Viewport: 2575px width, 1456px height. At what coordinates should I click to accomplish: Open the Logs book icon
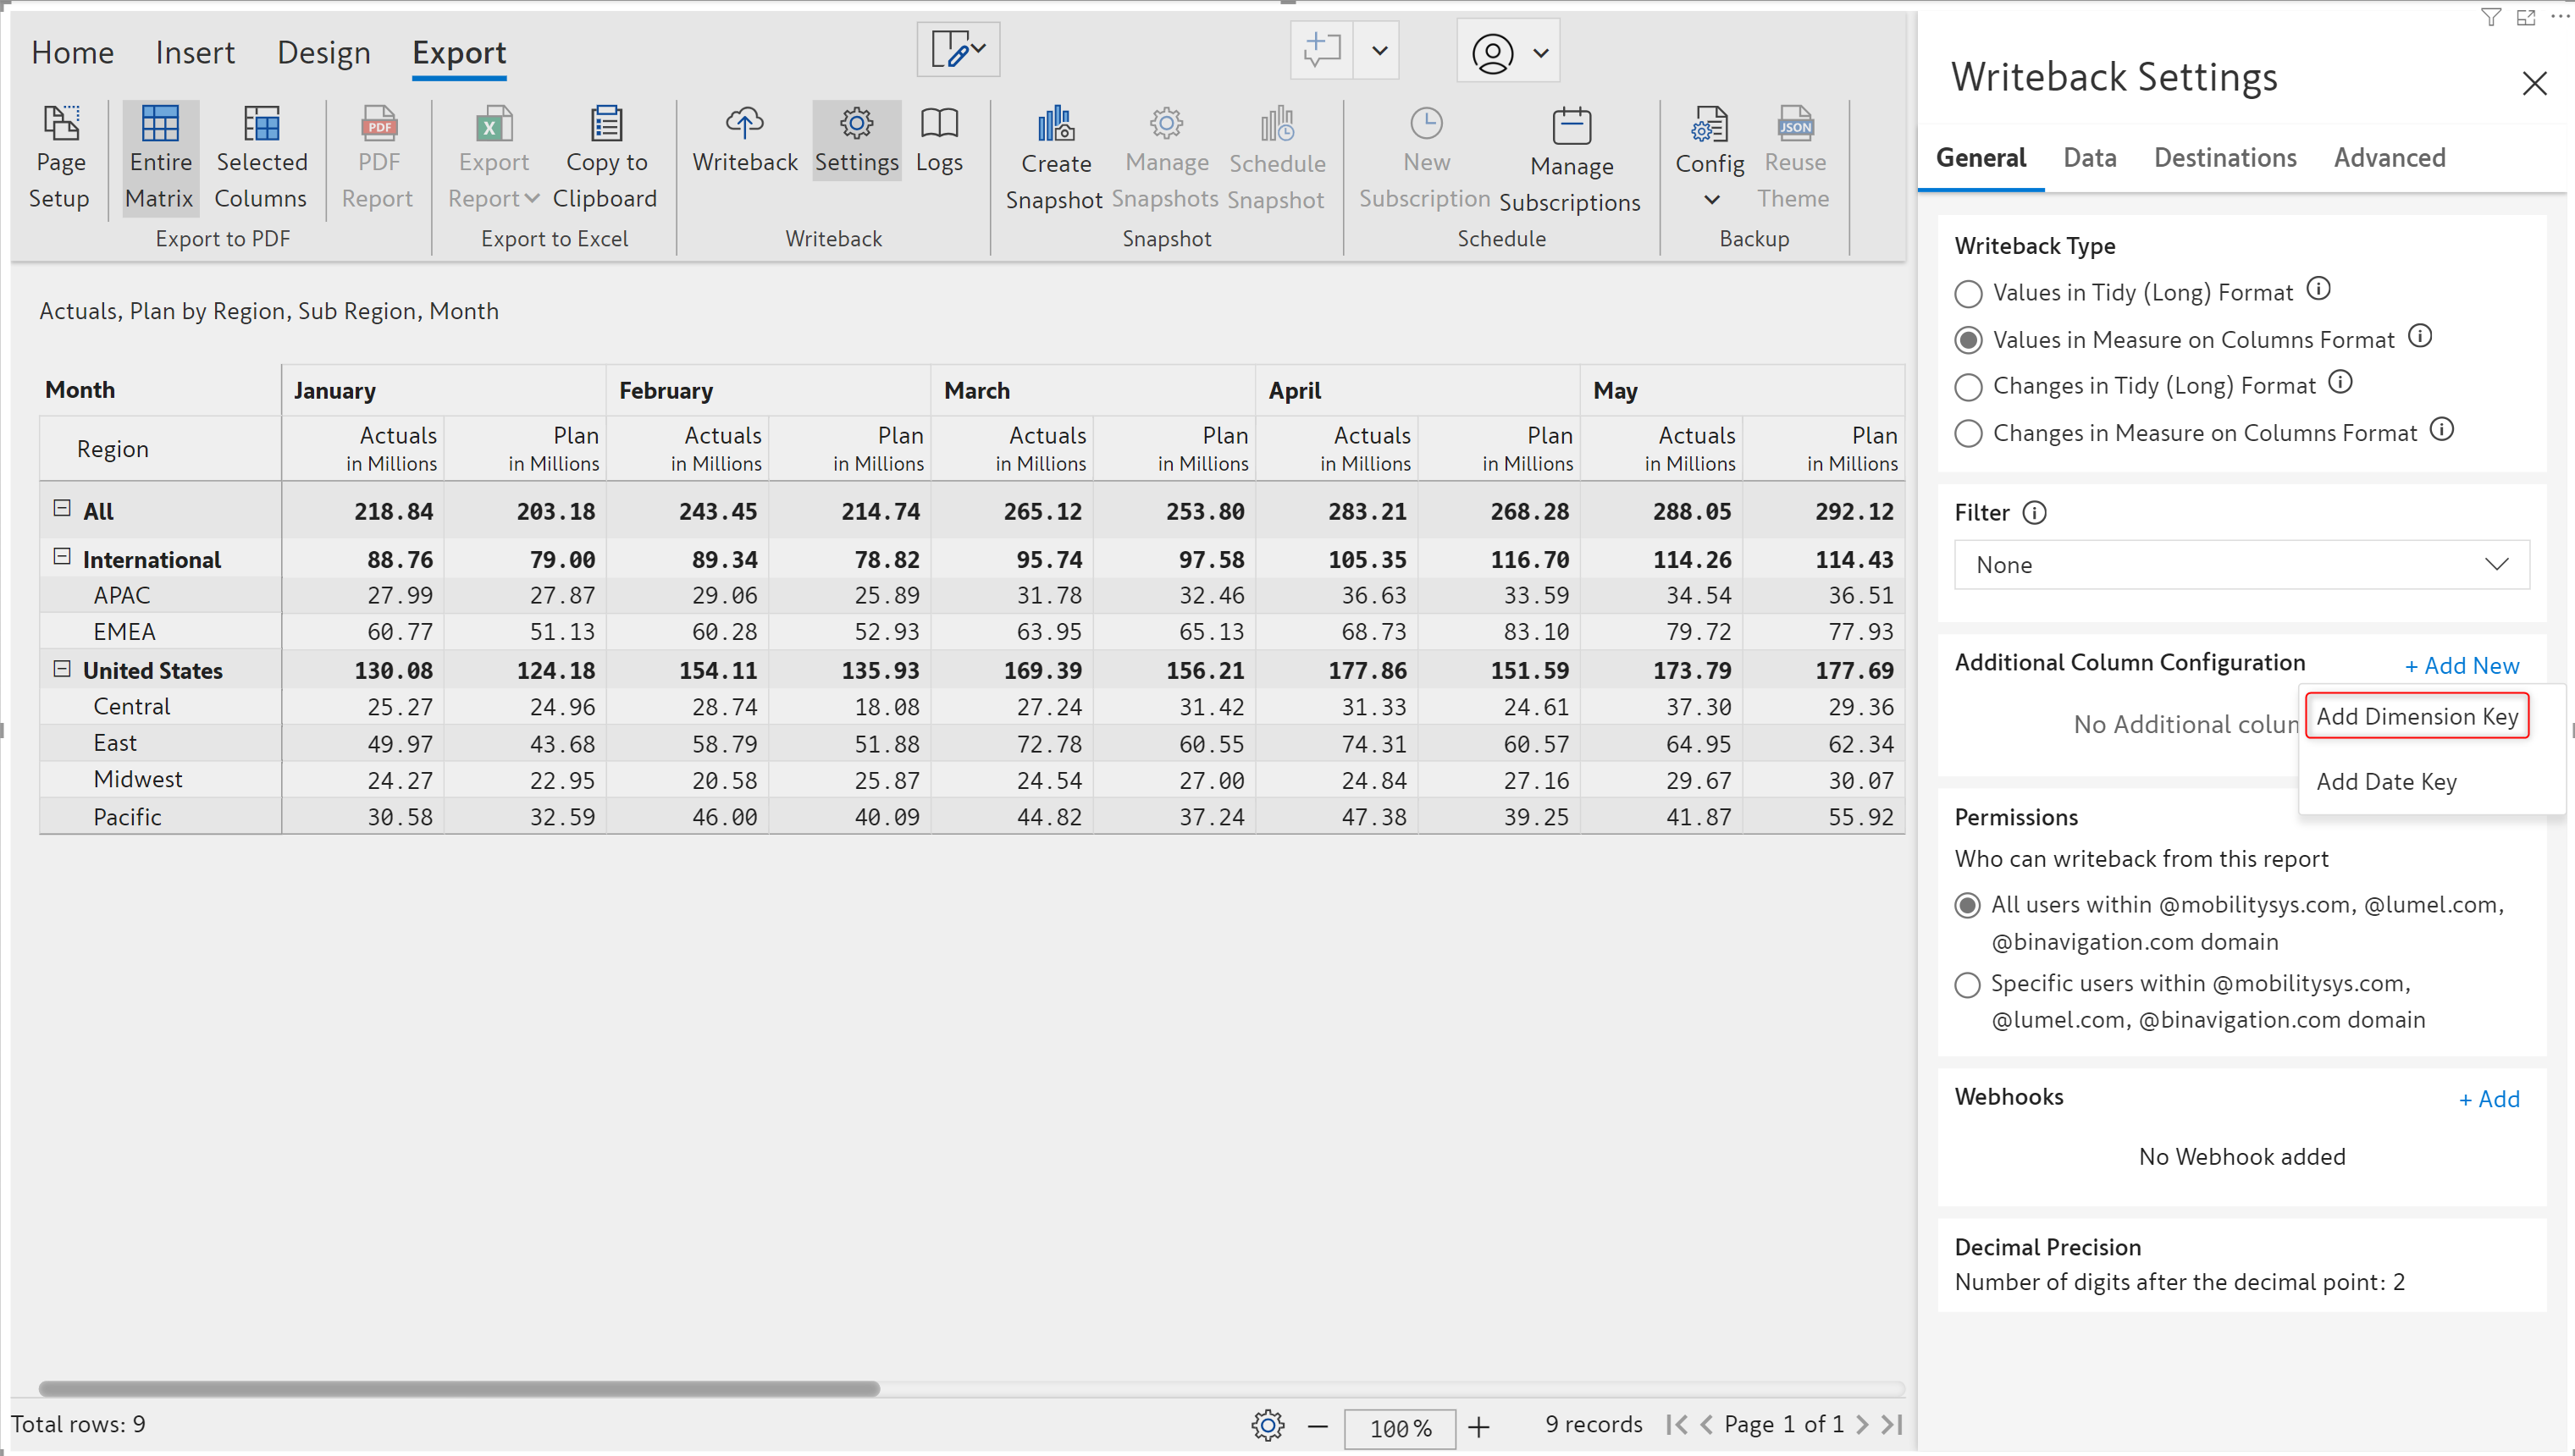[x=938, y=124]
